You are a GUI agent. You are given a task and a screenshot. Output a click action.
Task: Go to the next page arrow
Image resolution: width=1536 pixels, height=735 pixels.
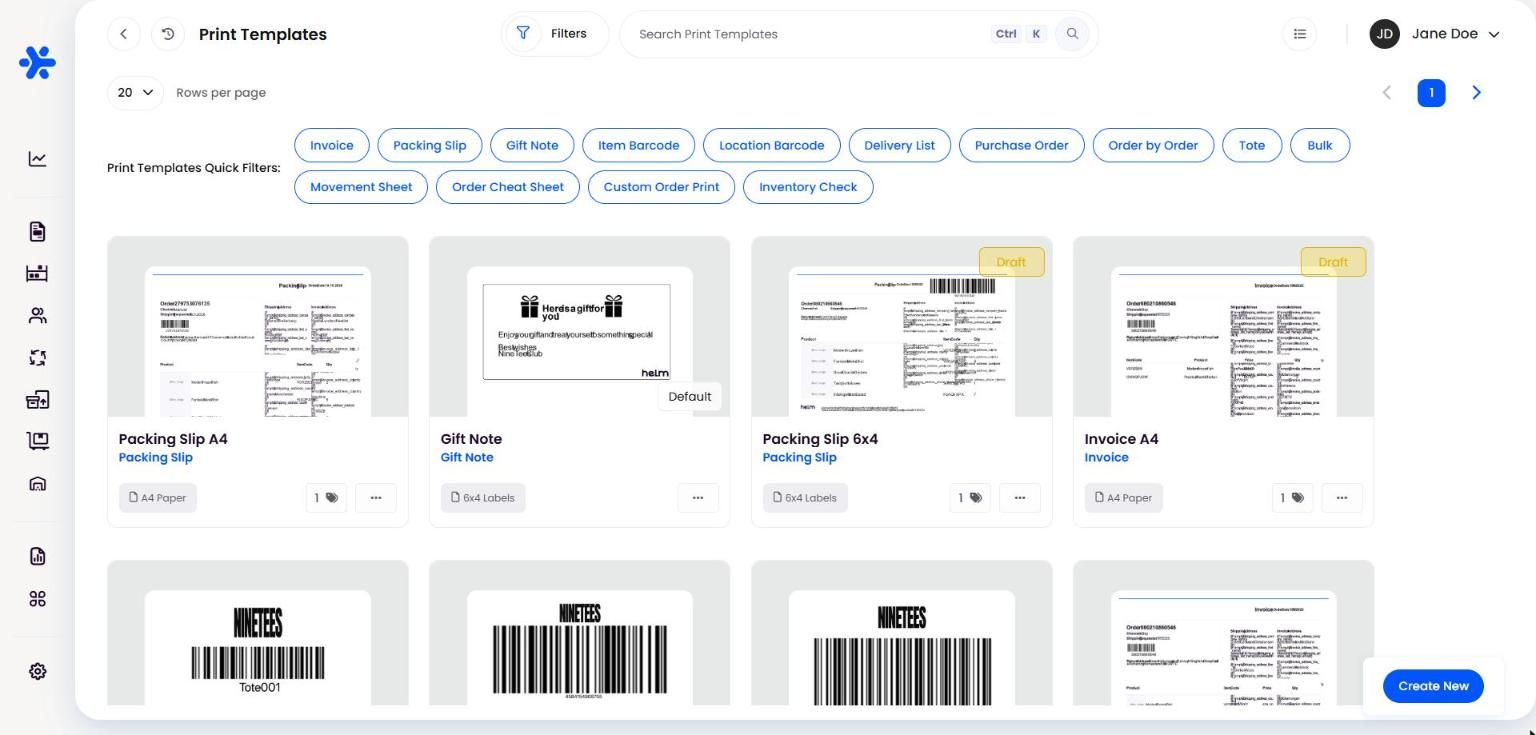[1476, 93]
